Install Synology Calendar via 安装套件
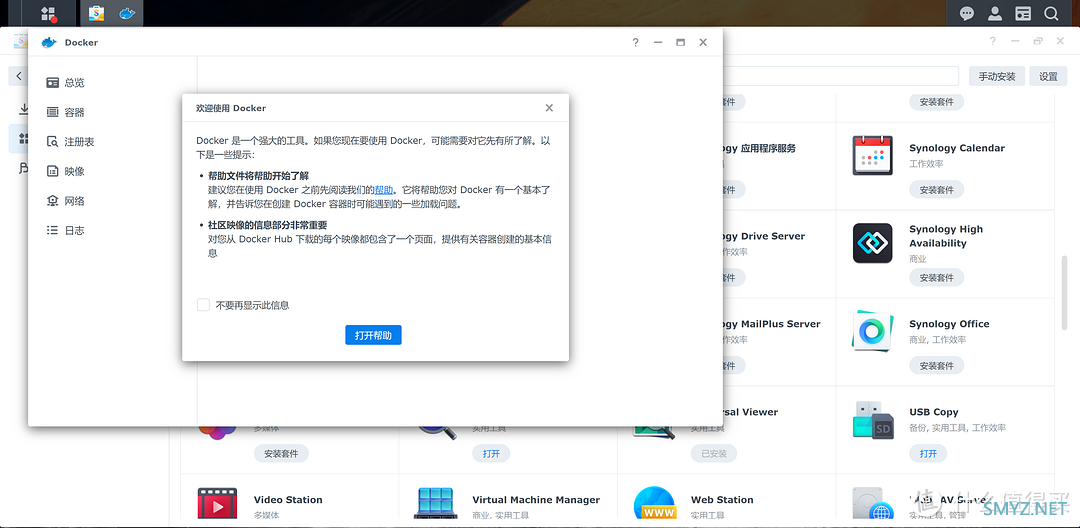The width and height of the screenshot is (1080, 528). click(x=936, y=189)
